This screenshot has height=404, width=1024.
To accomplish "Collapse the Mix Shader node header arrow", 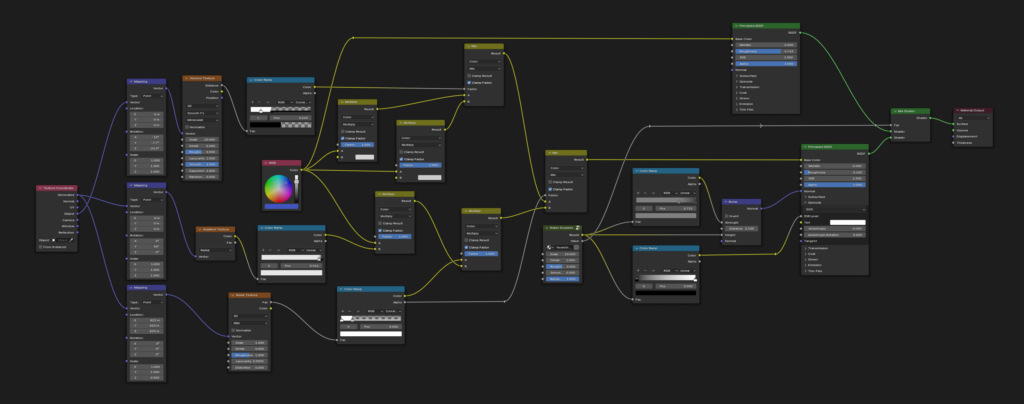I will point(896,111).
